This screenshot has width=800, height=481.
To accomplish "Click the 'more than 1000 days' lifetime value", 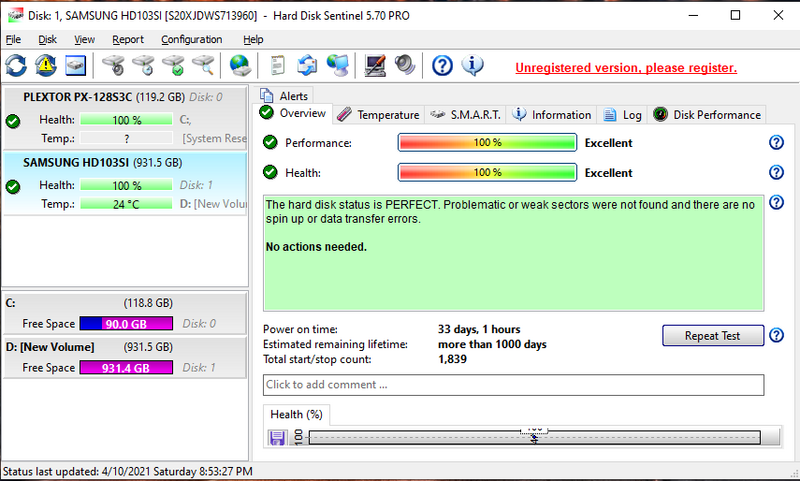I will point(492,344).
